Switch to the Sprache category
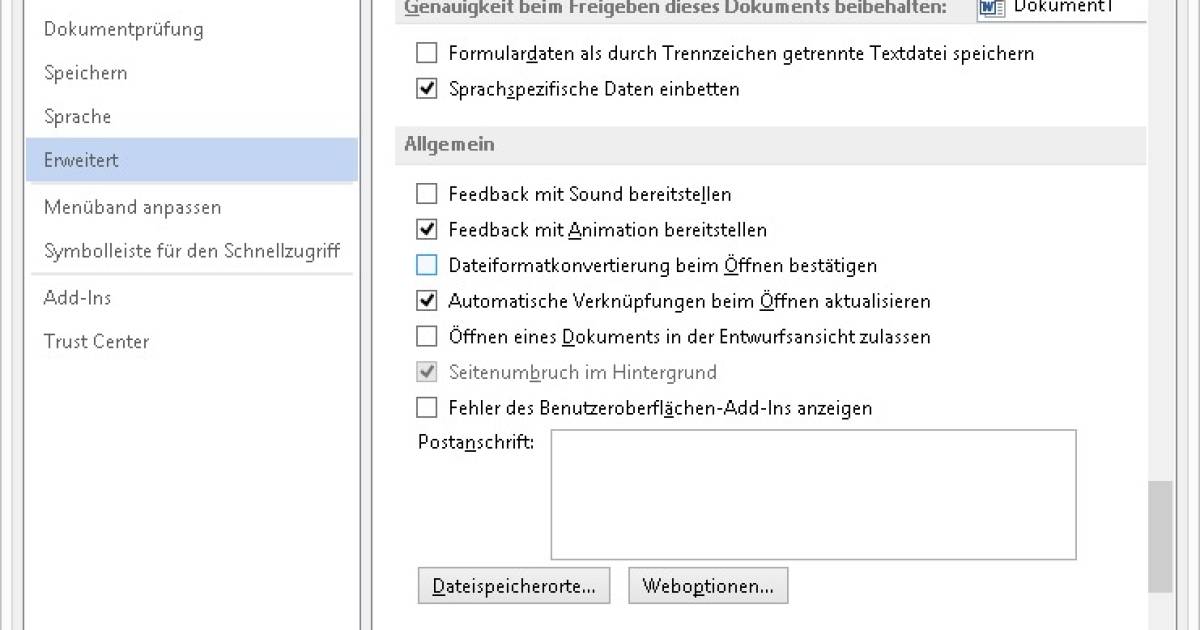Screen dimensions: 1200x630 tap(77, 117)
